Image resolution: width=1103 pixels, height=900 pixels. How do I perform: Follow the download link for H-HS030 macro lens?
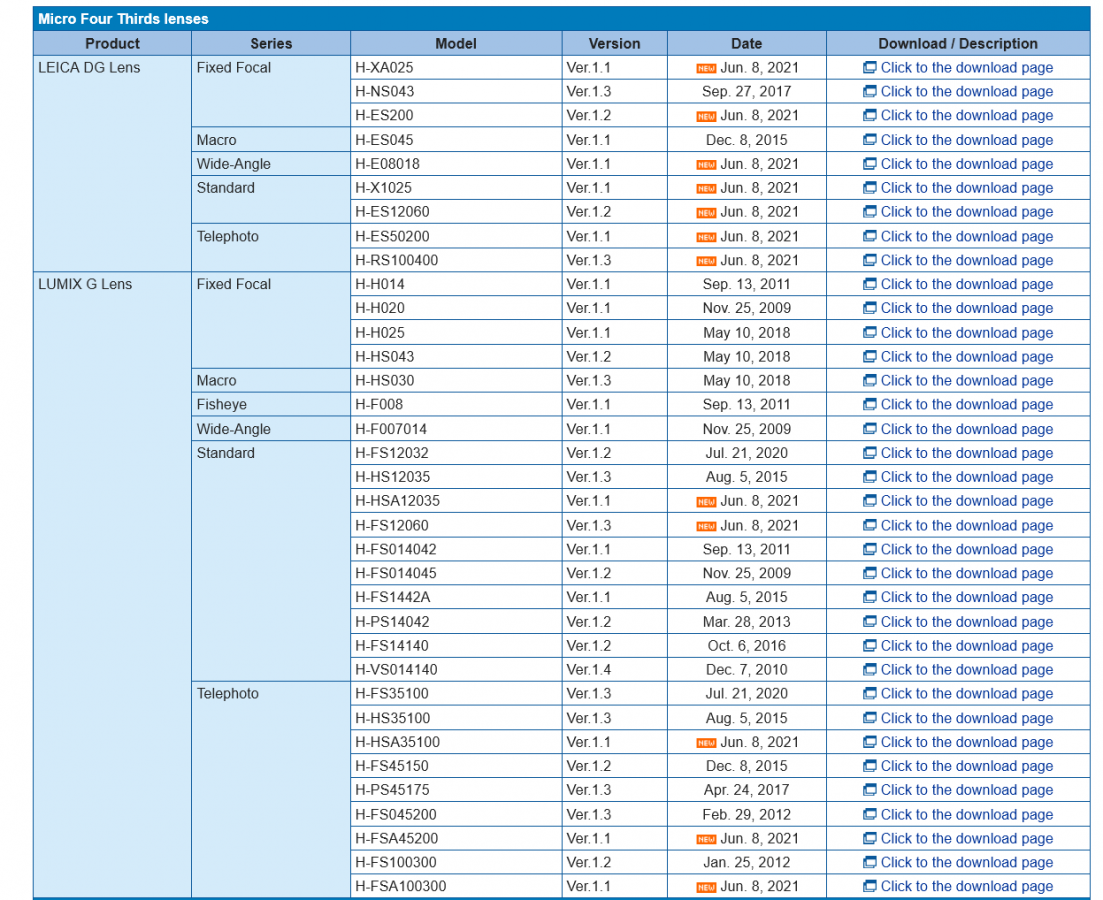click(x=966, y=381)
